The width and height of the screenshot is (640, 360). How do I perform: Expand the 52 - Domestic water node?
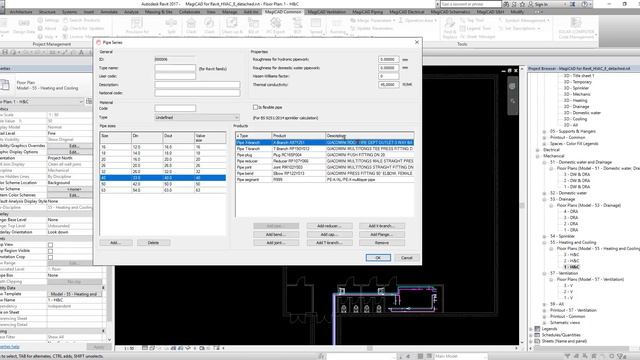pyautogui.click(x=544, y=193)
